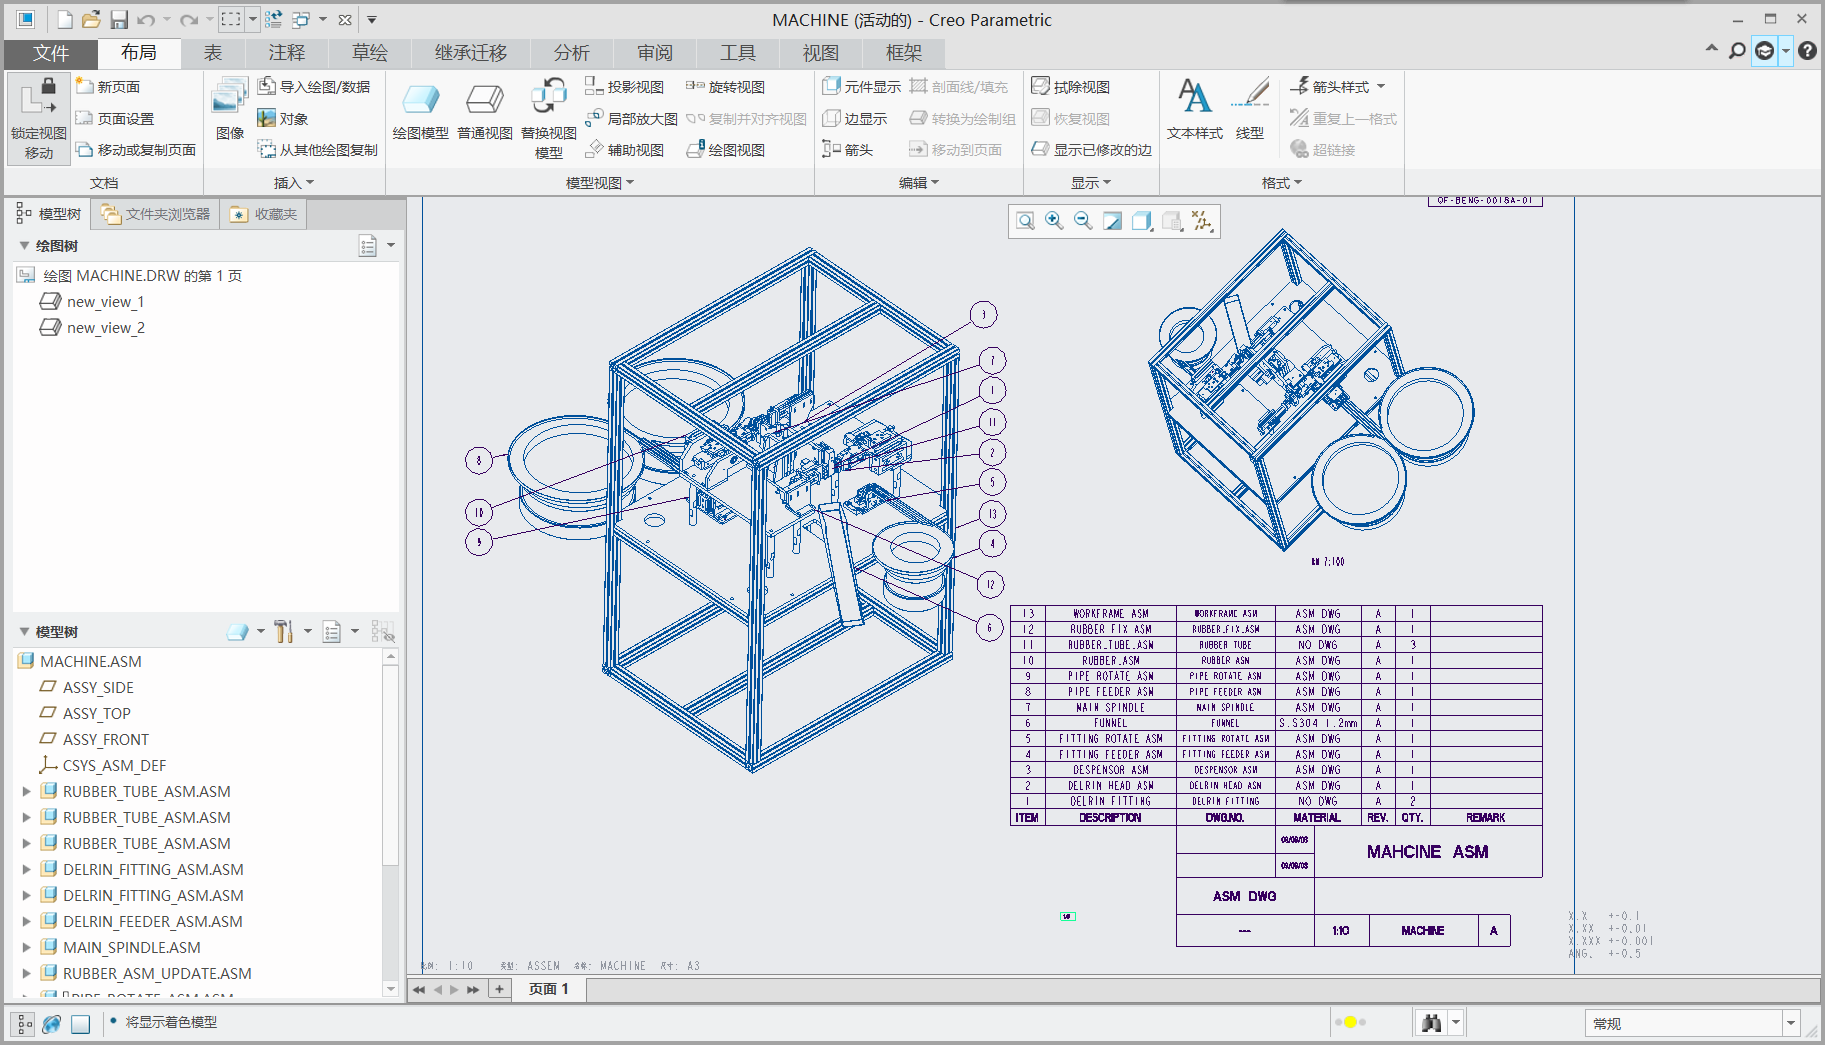1825x1045 pixels.
Task: Click the Zoom In icon
Action: [x=1054, y=221]
